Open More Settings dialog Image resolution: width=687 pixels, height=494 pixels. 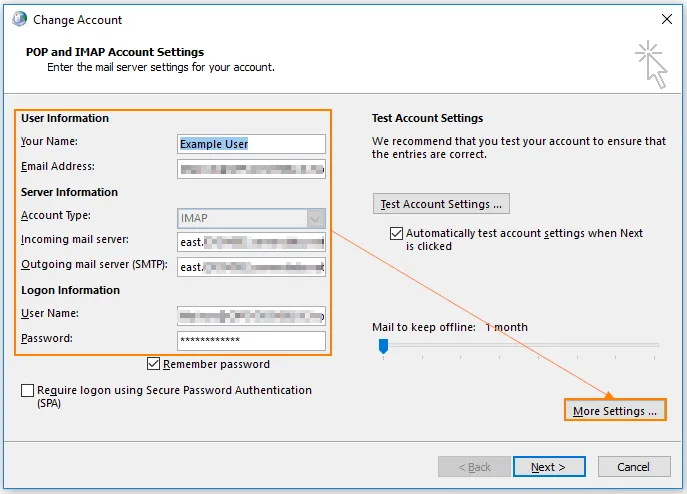coord(615,411)
